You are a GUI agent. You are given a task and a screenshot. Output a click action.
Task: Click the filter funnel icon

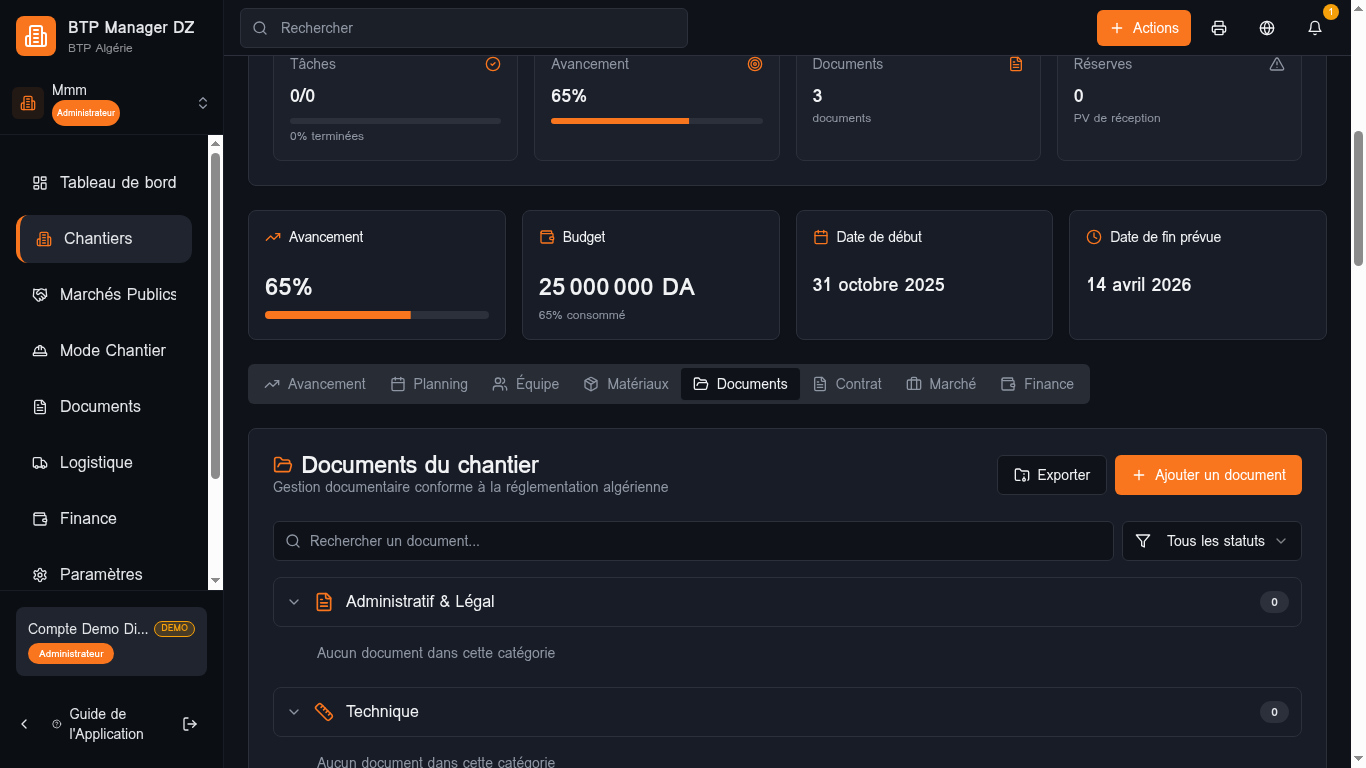click(x=1143, y=541)
